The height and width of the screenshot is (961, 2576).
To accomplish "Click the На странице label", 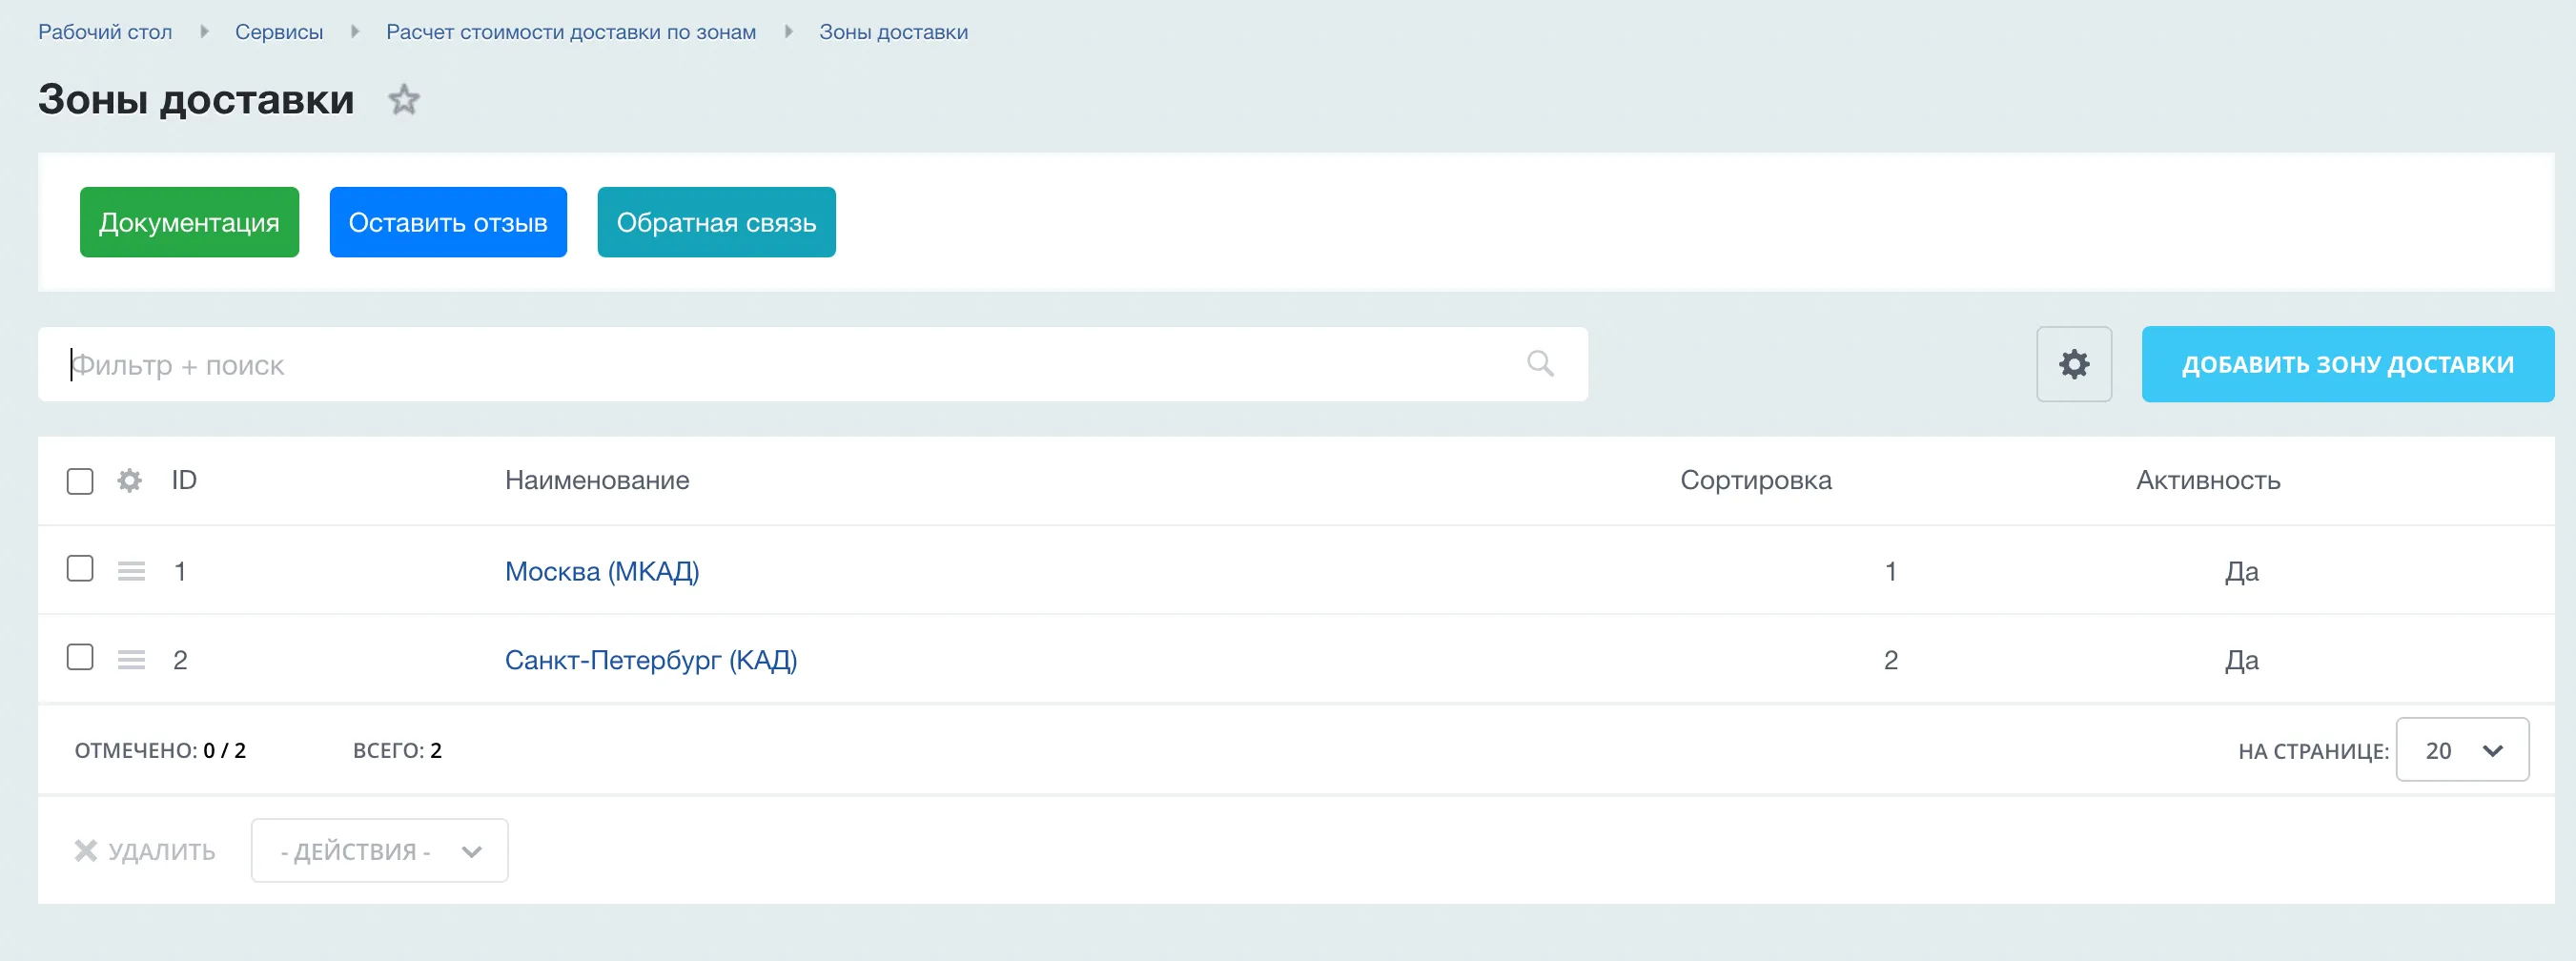I will pyautogui.click(x=2313, y=751).
